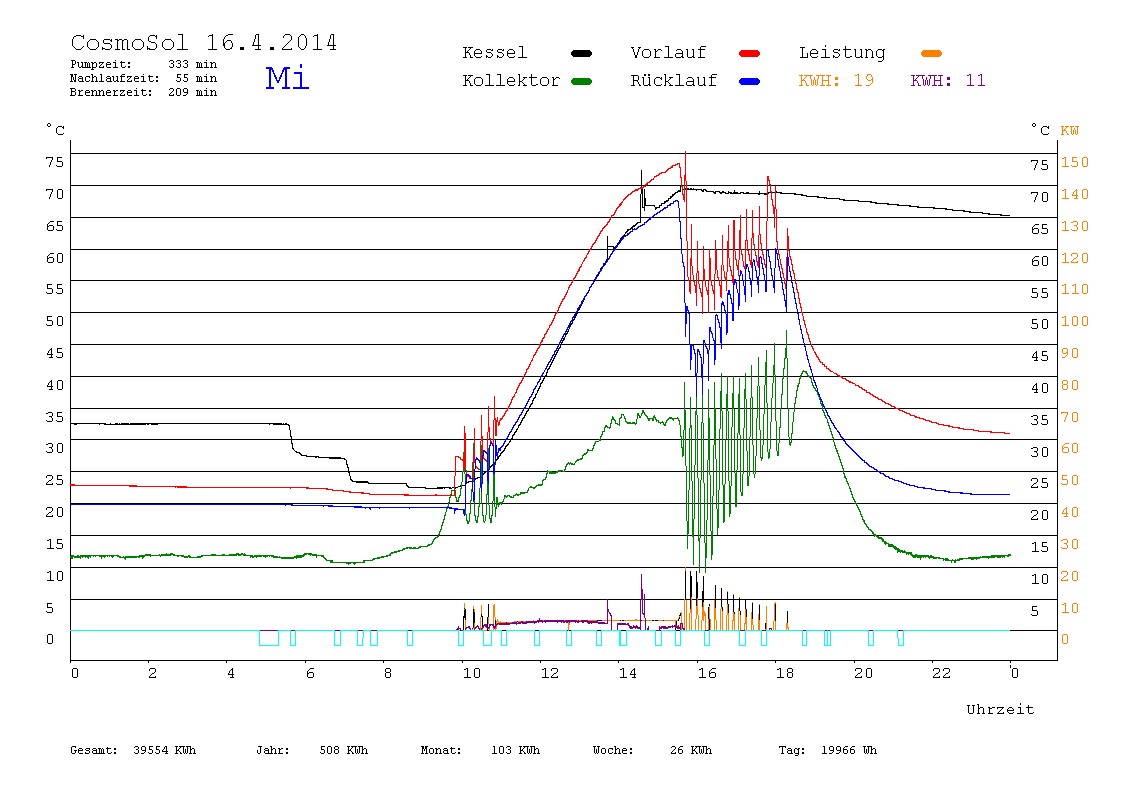Select the "Woche: 26 KWh" value
This screenshot has width=1148, height=812.
click(652, 750)
